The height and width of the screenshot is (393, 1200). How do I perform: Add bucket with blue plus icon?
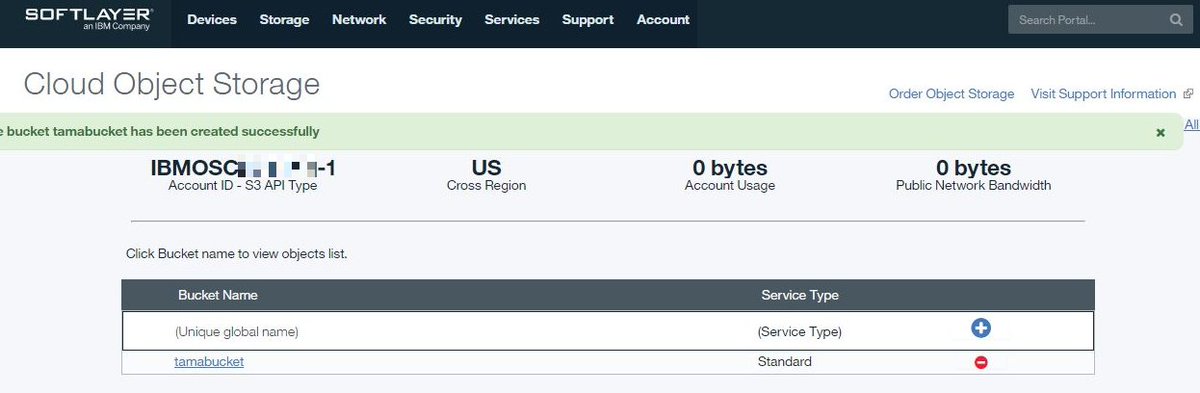(x=980, y=328)
